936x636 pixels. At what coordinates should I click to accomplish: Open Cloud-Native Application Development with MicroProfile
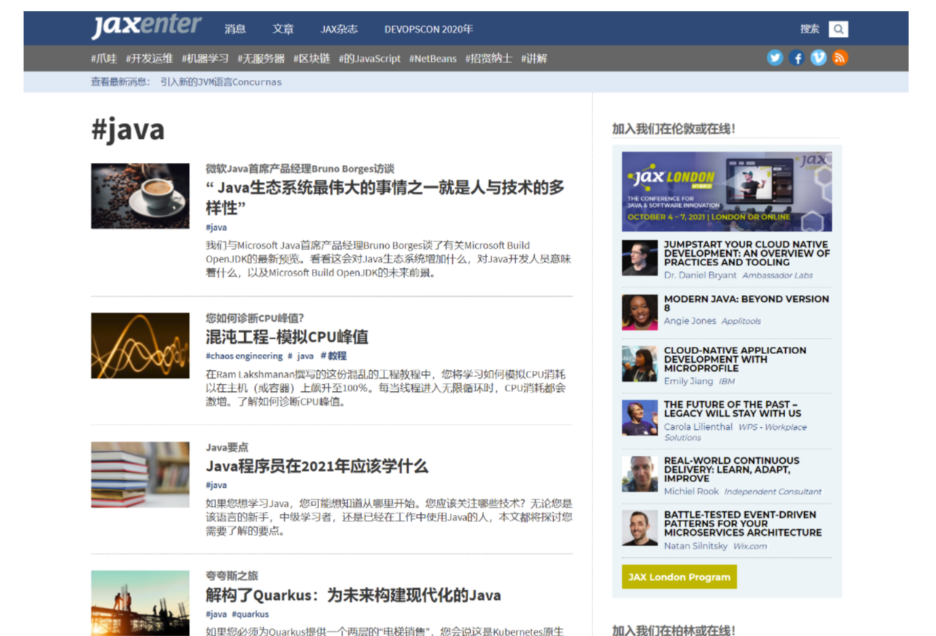point(735,359)
